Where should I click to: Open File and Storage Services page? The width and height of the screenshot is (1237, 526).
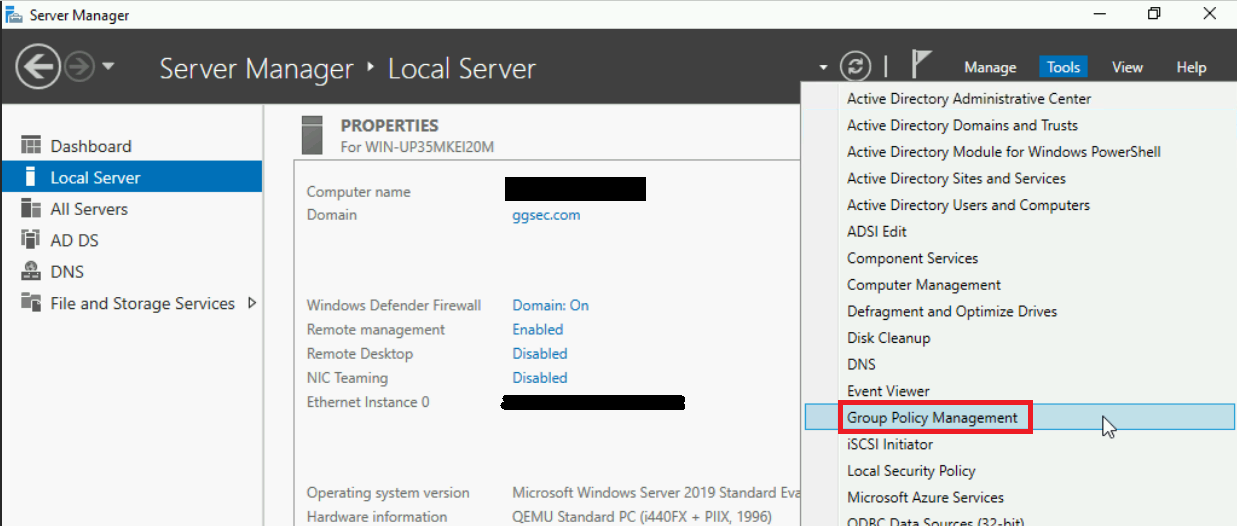(143, 303)
